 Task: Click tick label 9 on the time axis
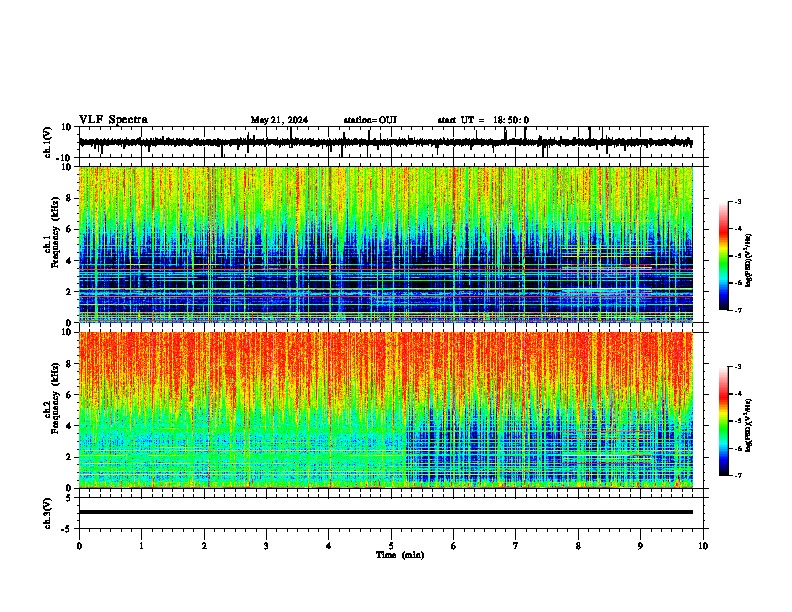[x=640, y=546]
